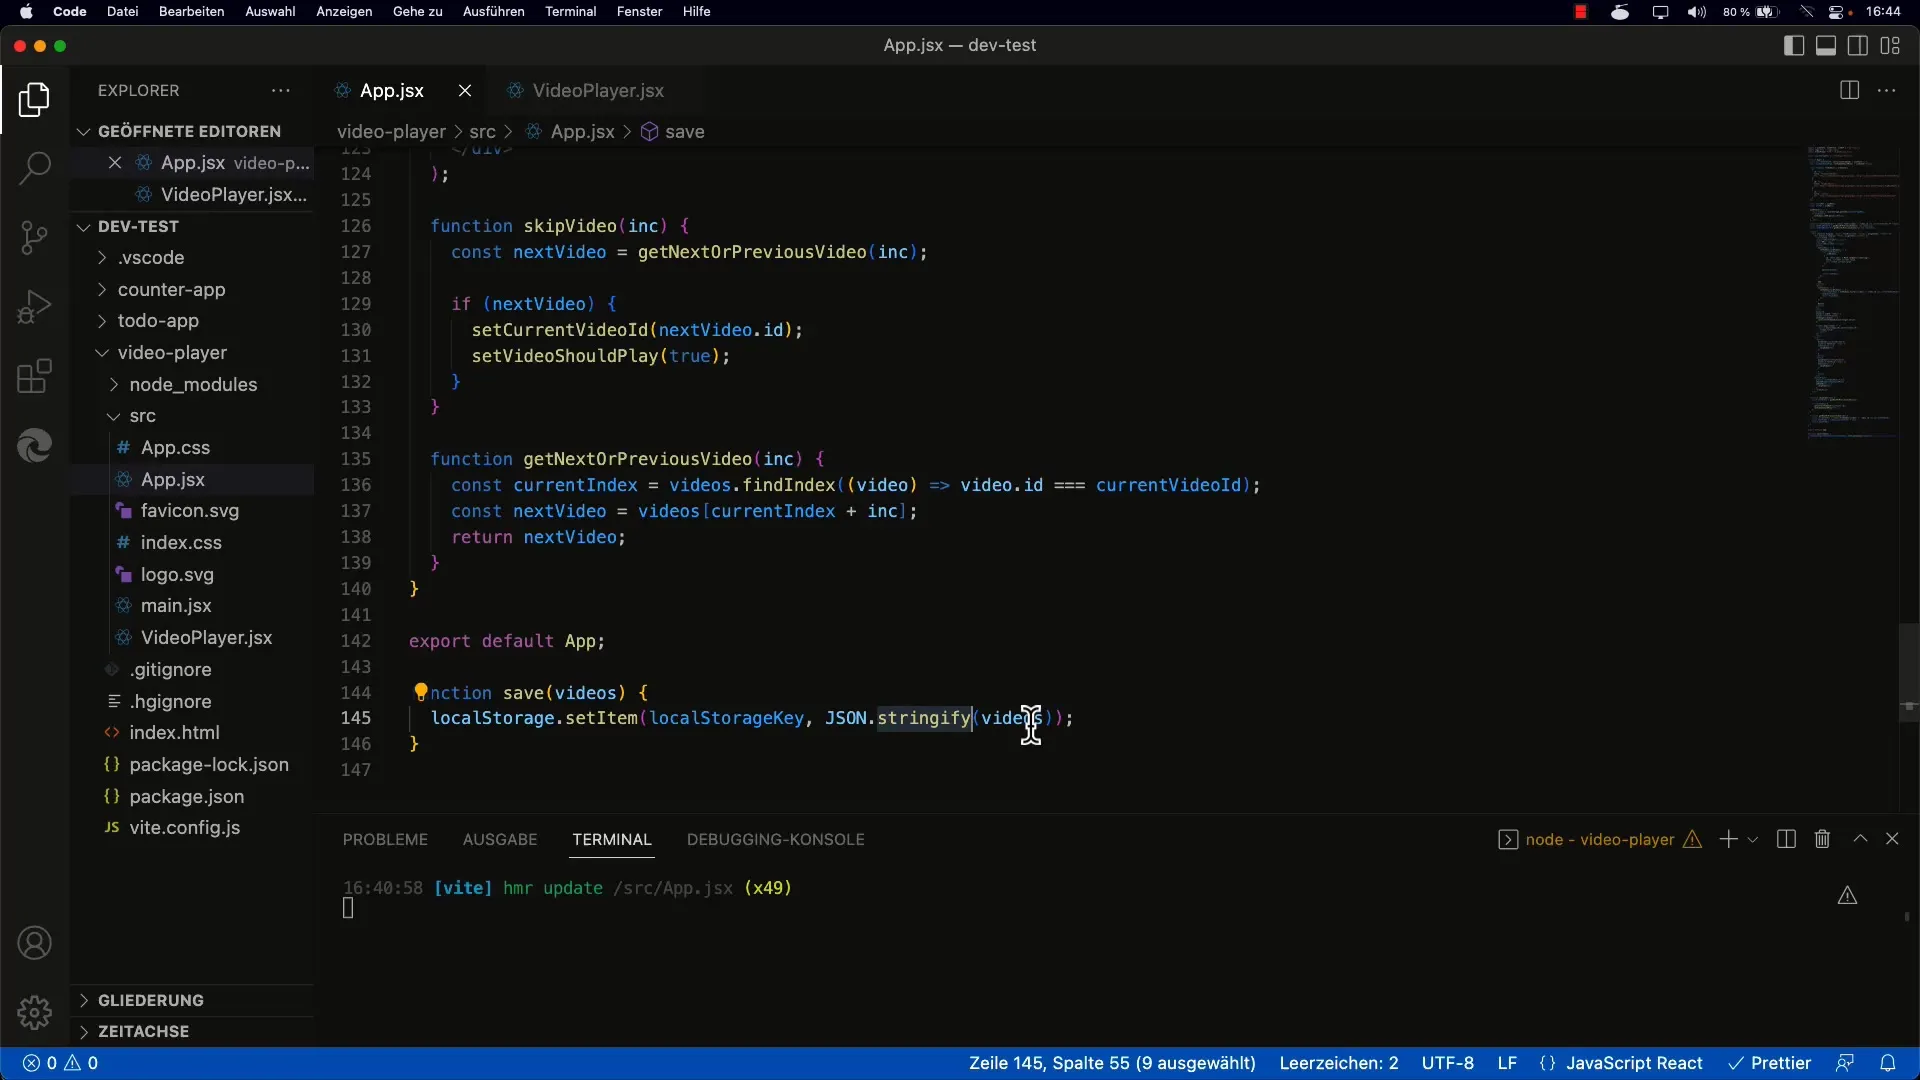The width and height of the screenshot is (1920, 1080).
Task: Change indentation Leerzeichen: 2
Action: tap(1339, 1063)
